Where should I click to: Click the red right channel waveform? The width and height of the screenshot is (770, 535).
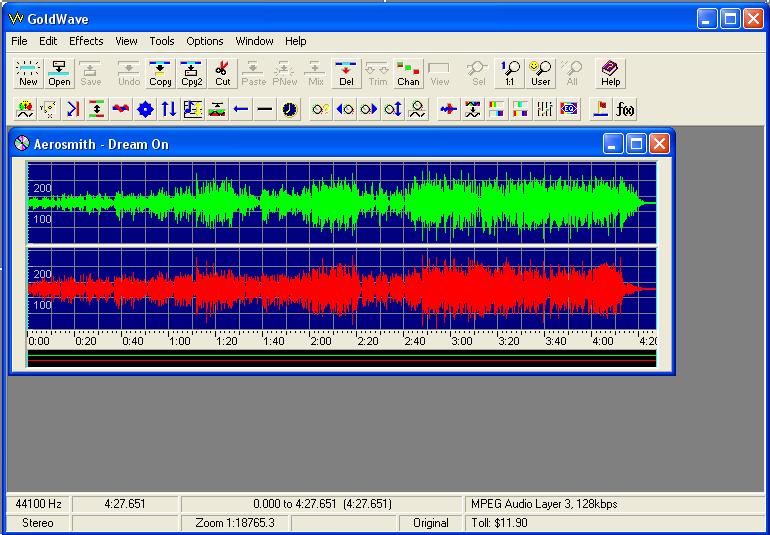(340, 289)
